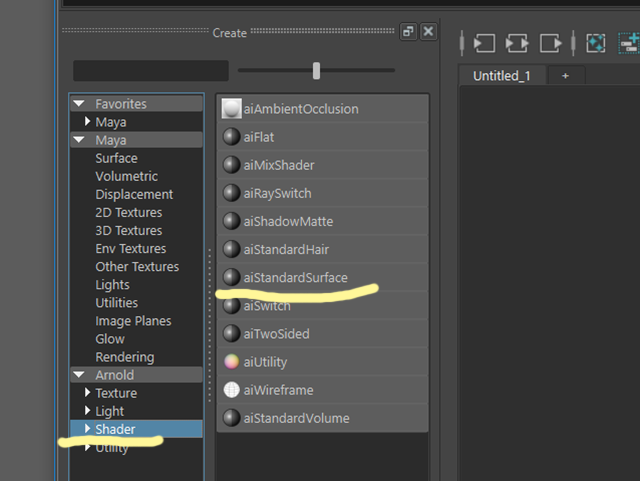Show the 2D Textures list

coord(129,212)
